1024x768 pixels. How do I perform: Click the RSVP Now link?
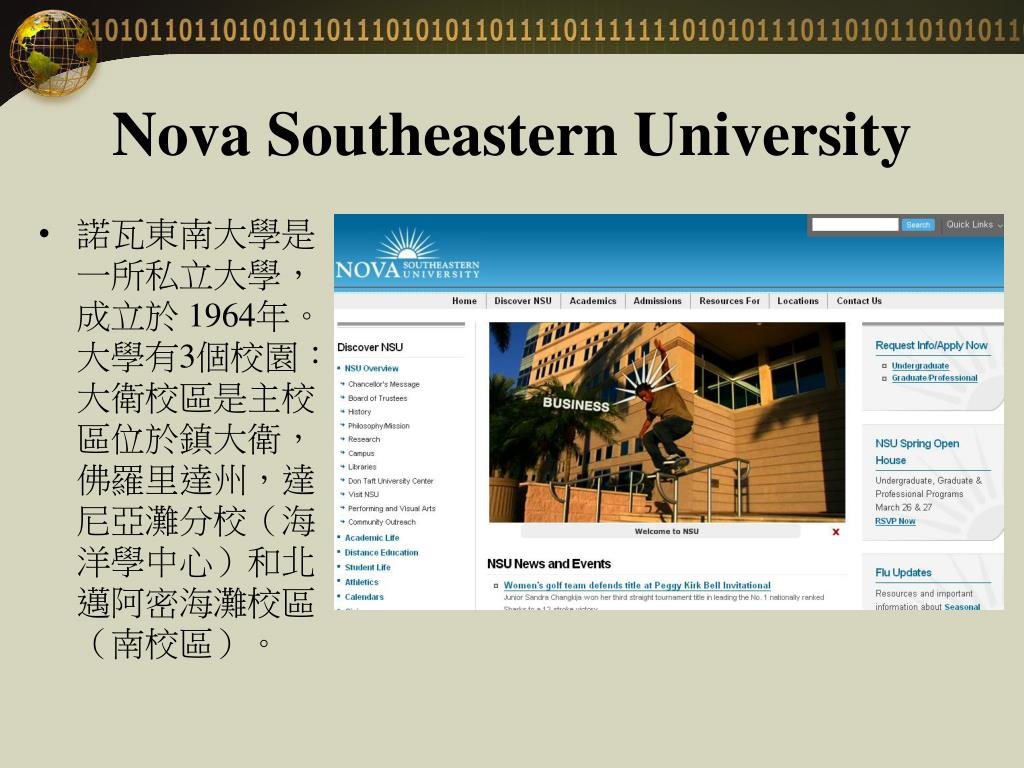895,521
